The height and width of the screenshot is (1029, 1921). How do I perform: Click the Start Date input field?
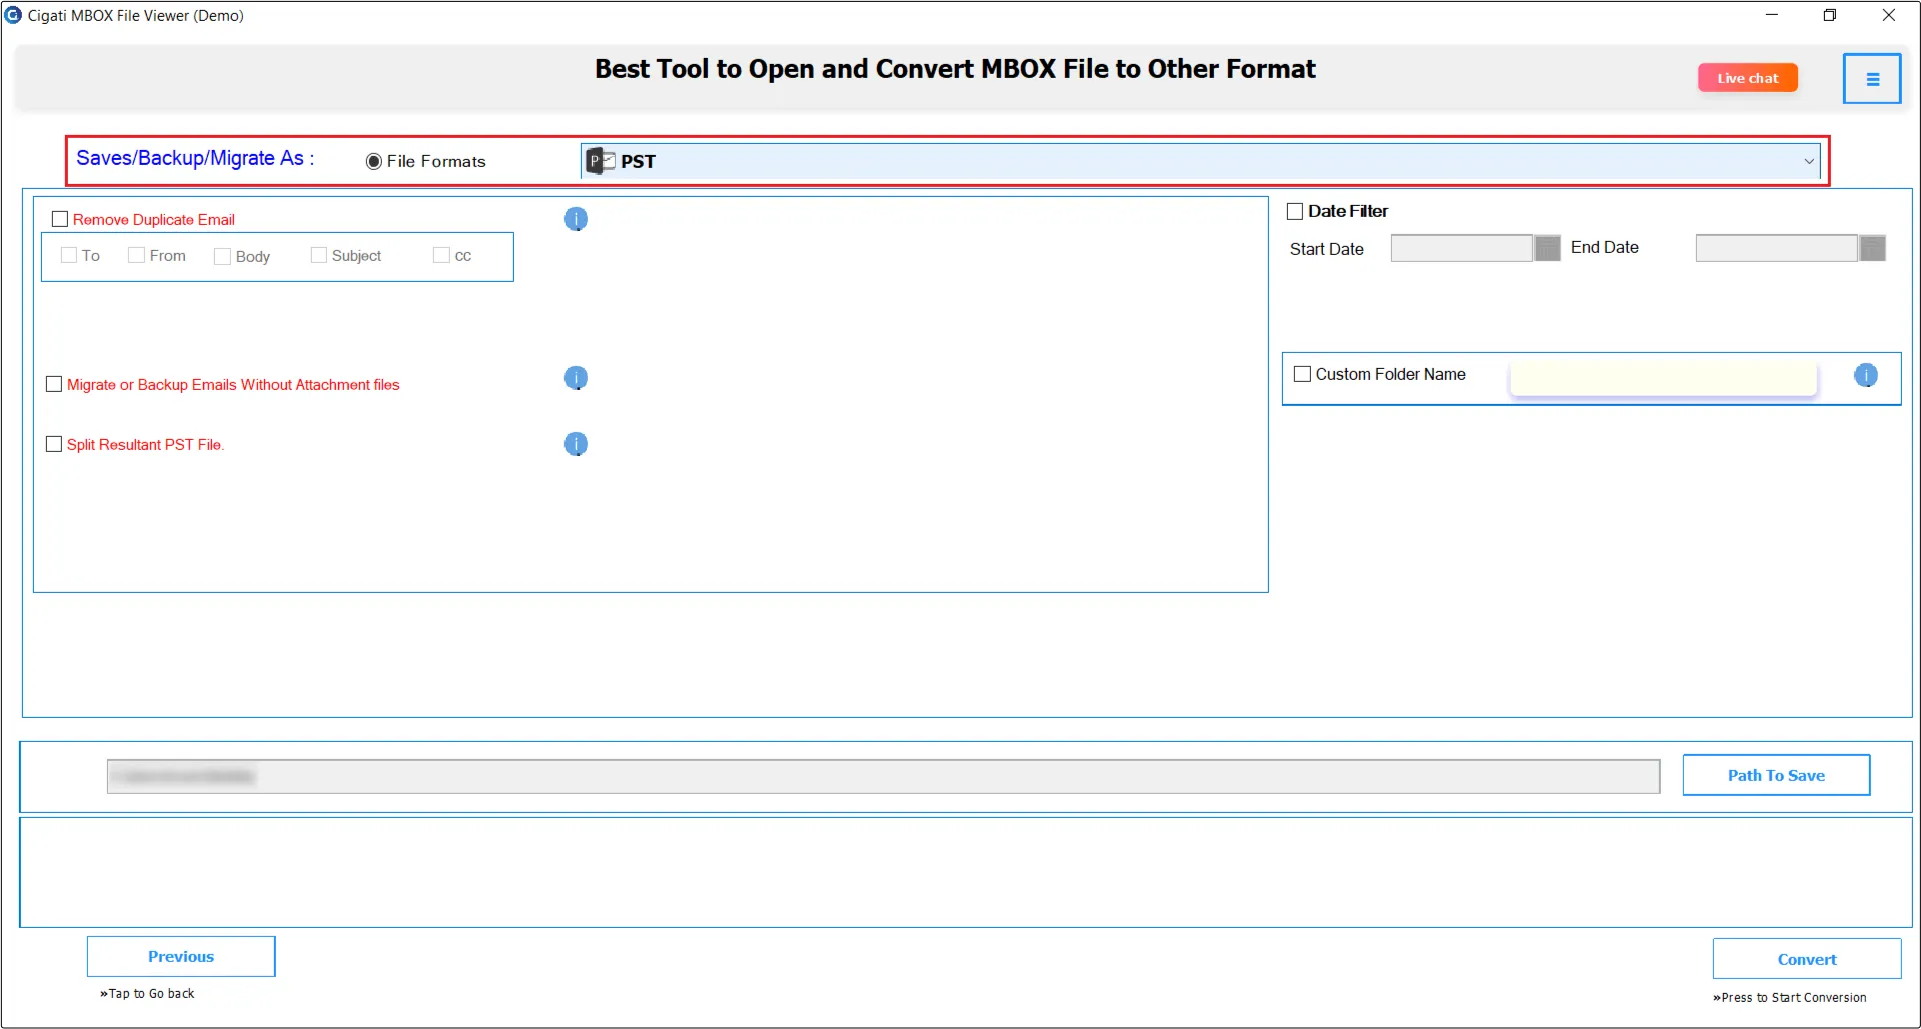tap(1461, 248)
